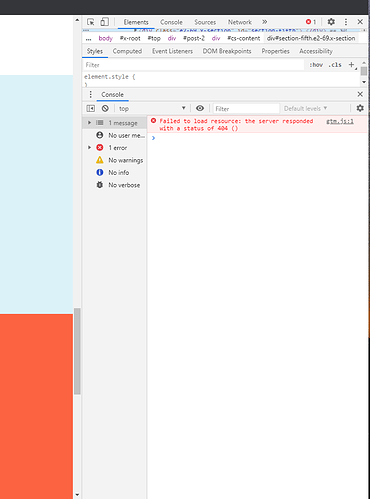Open the gtm.js:1 source link
This screenshot has width=370, height=499.
tap(340, 121)
